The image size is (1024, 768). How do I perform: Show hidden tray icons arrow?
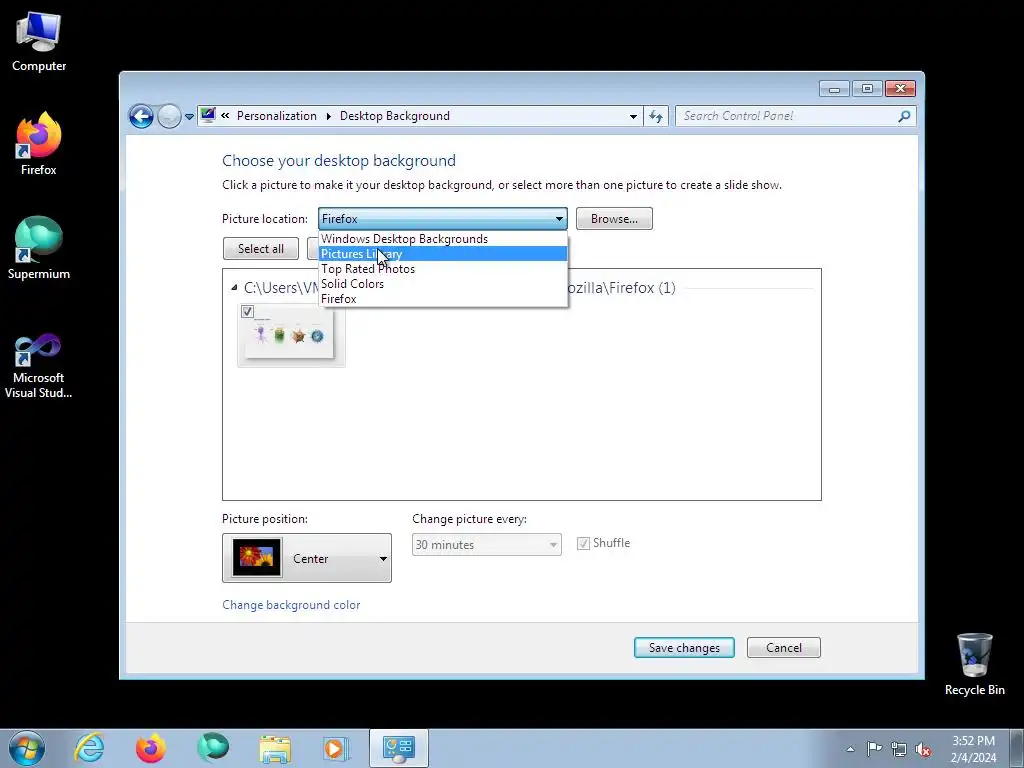[x=850, y=749]
